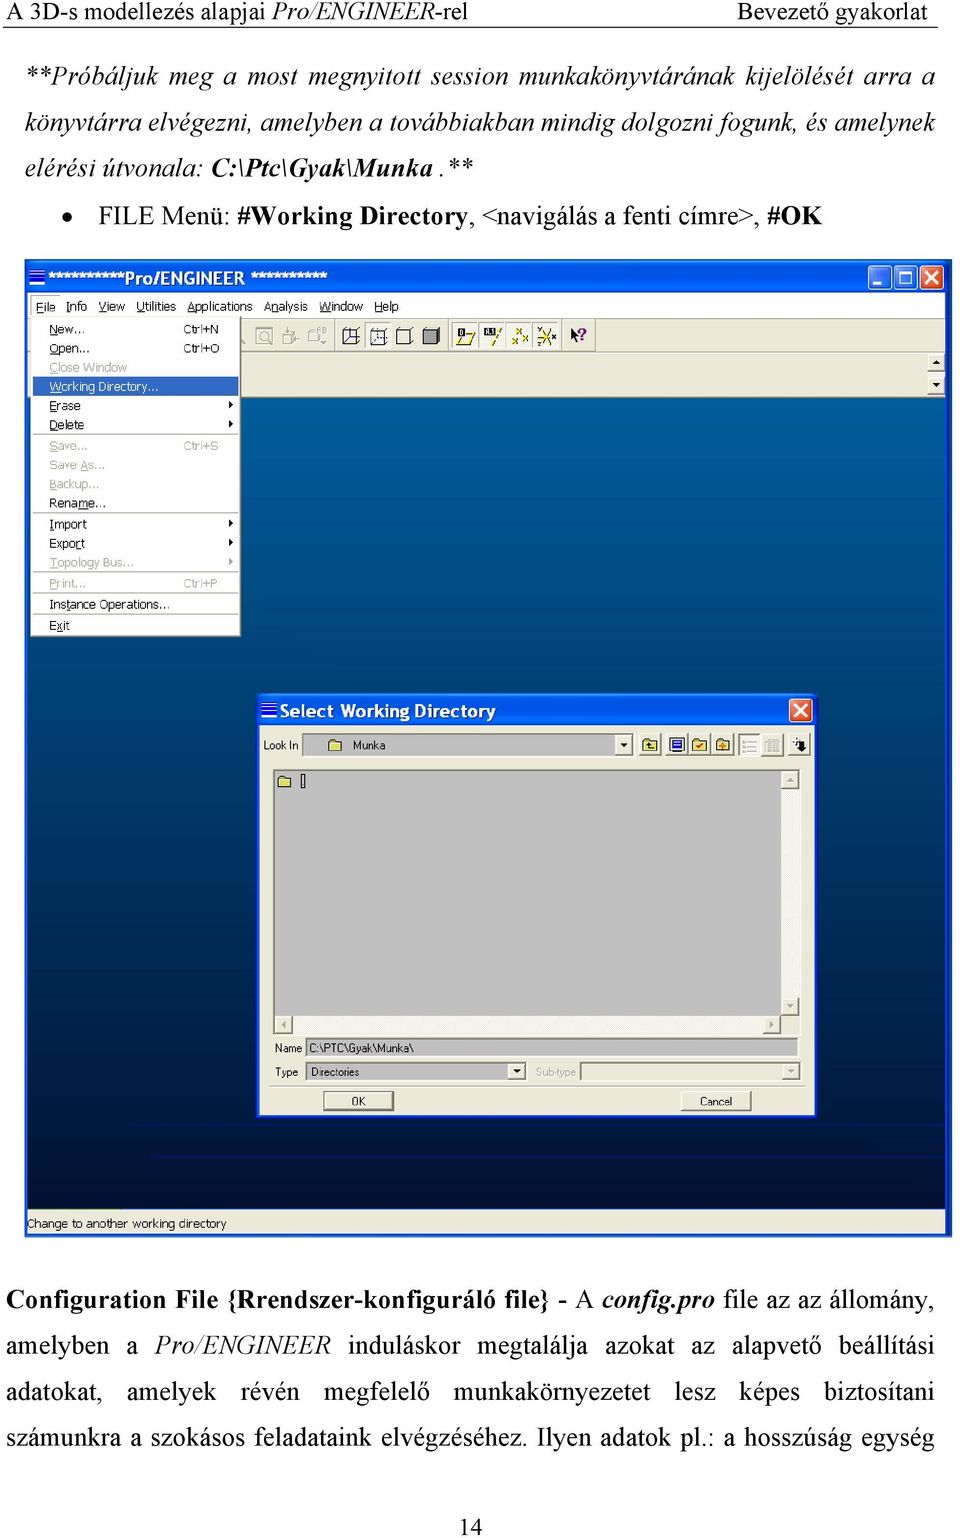
Task: Click the zoom window toolbar icon
Action: pos(265,336)
